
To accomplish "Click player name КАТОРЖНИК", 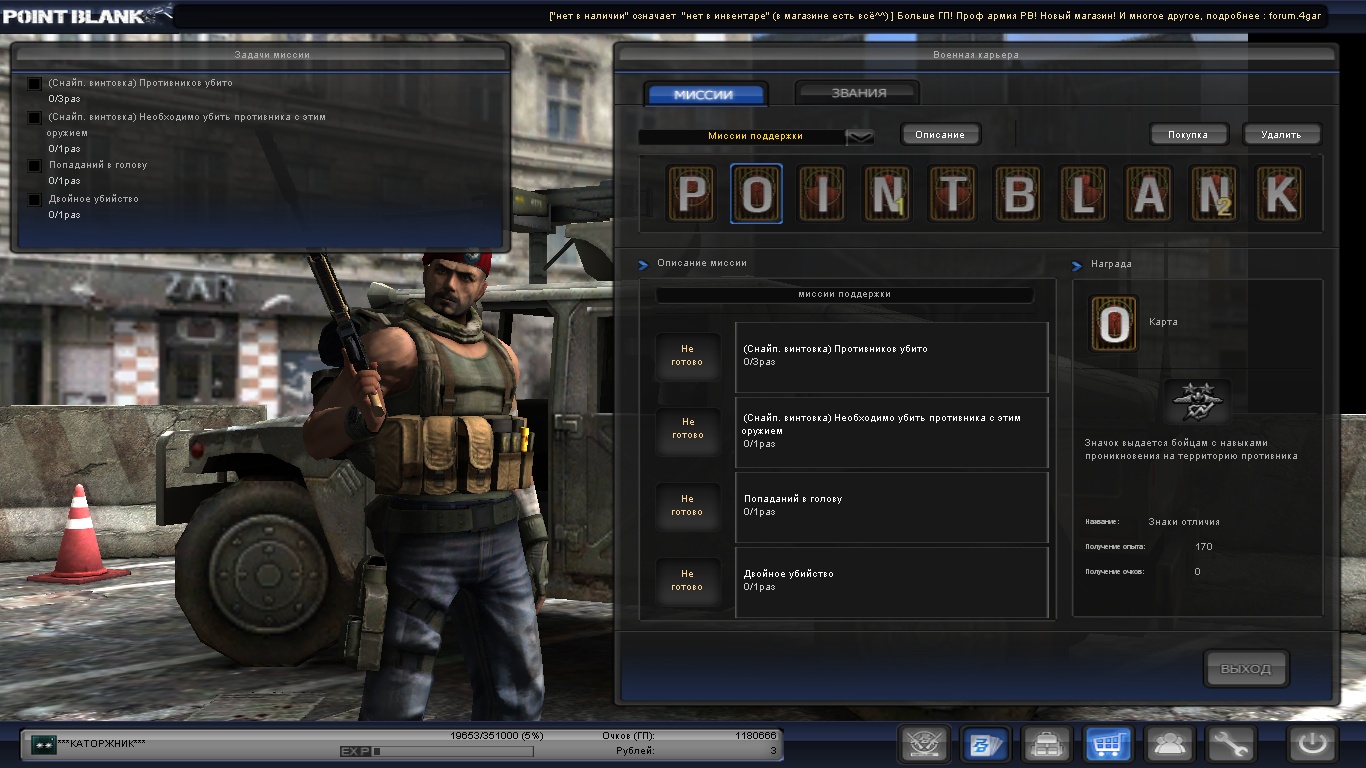I will (102, 744).
